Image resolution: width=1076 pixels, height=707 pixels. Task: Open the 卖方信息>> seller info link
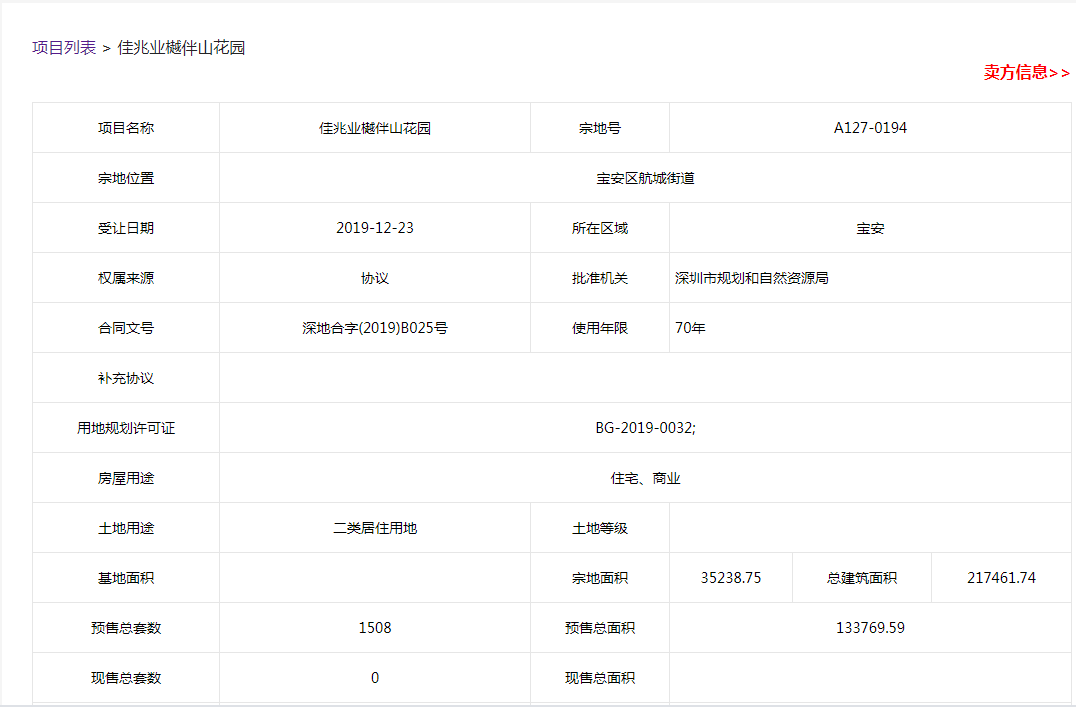[x=1024, y=72]
